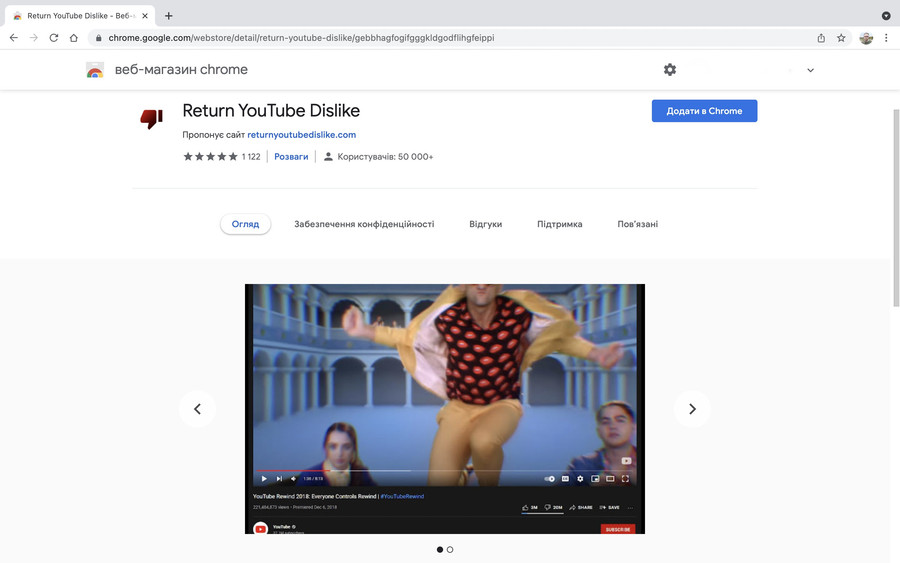Switch to Забезпечення конфіденційності tab
Viewport: 900px width, 563px height.
pyautogui.click(x=364, y=224)
